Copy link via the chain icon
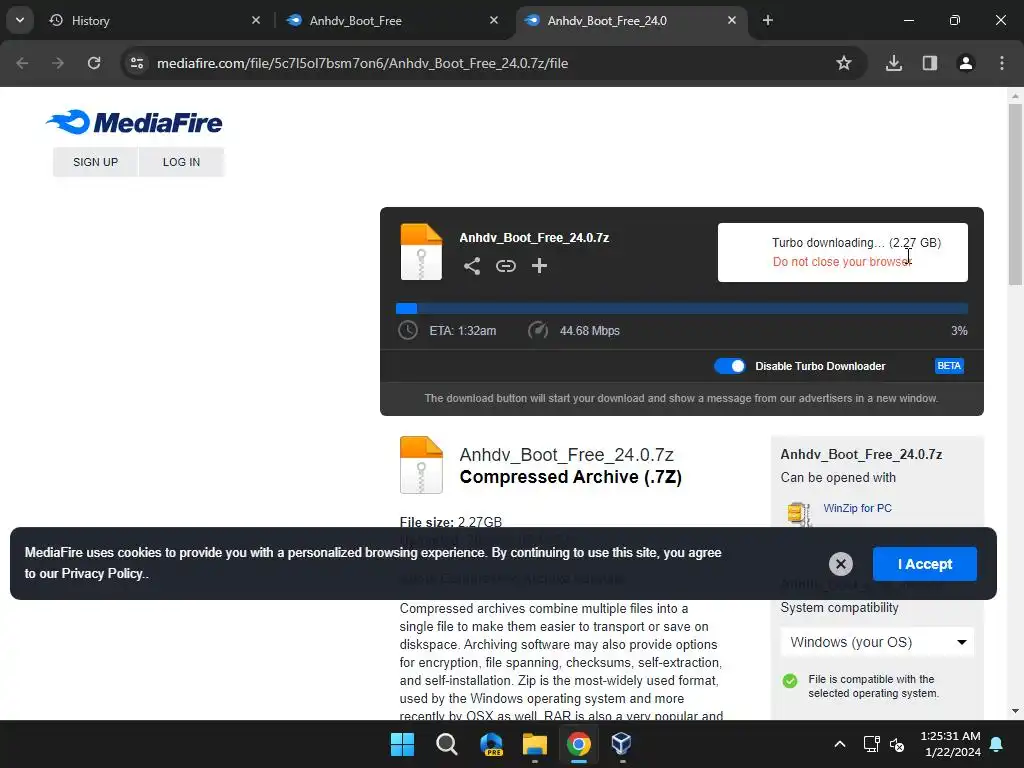Image resolution: width=1024 pixels, height=768 pixels. click(x=505, y=266)
